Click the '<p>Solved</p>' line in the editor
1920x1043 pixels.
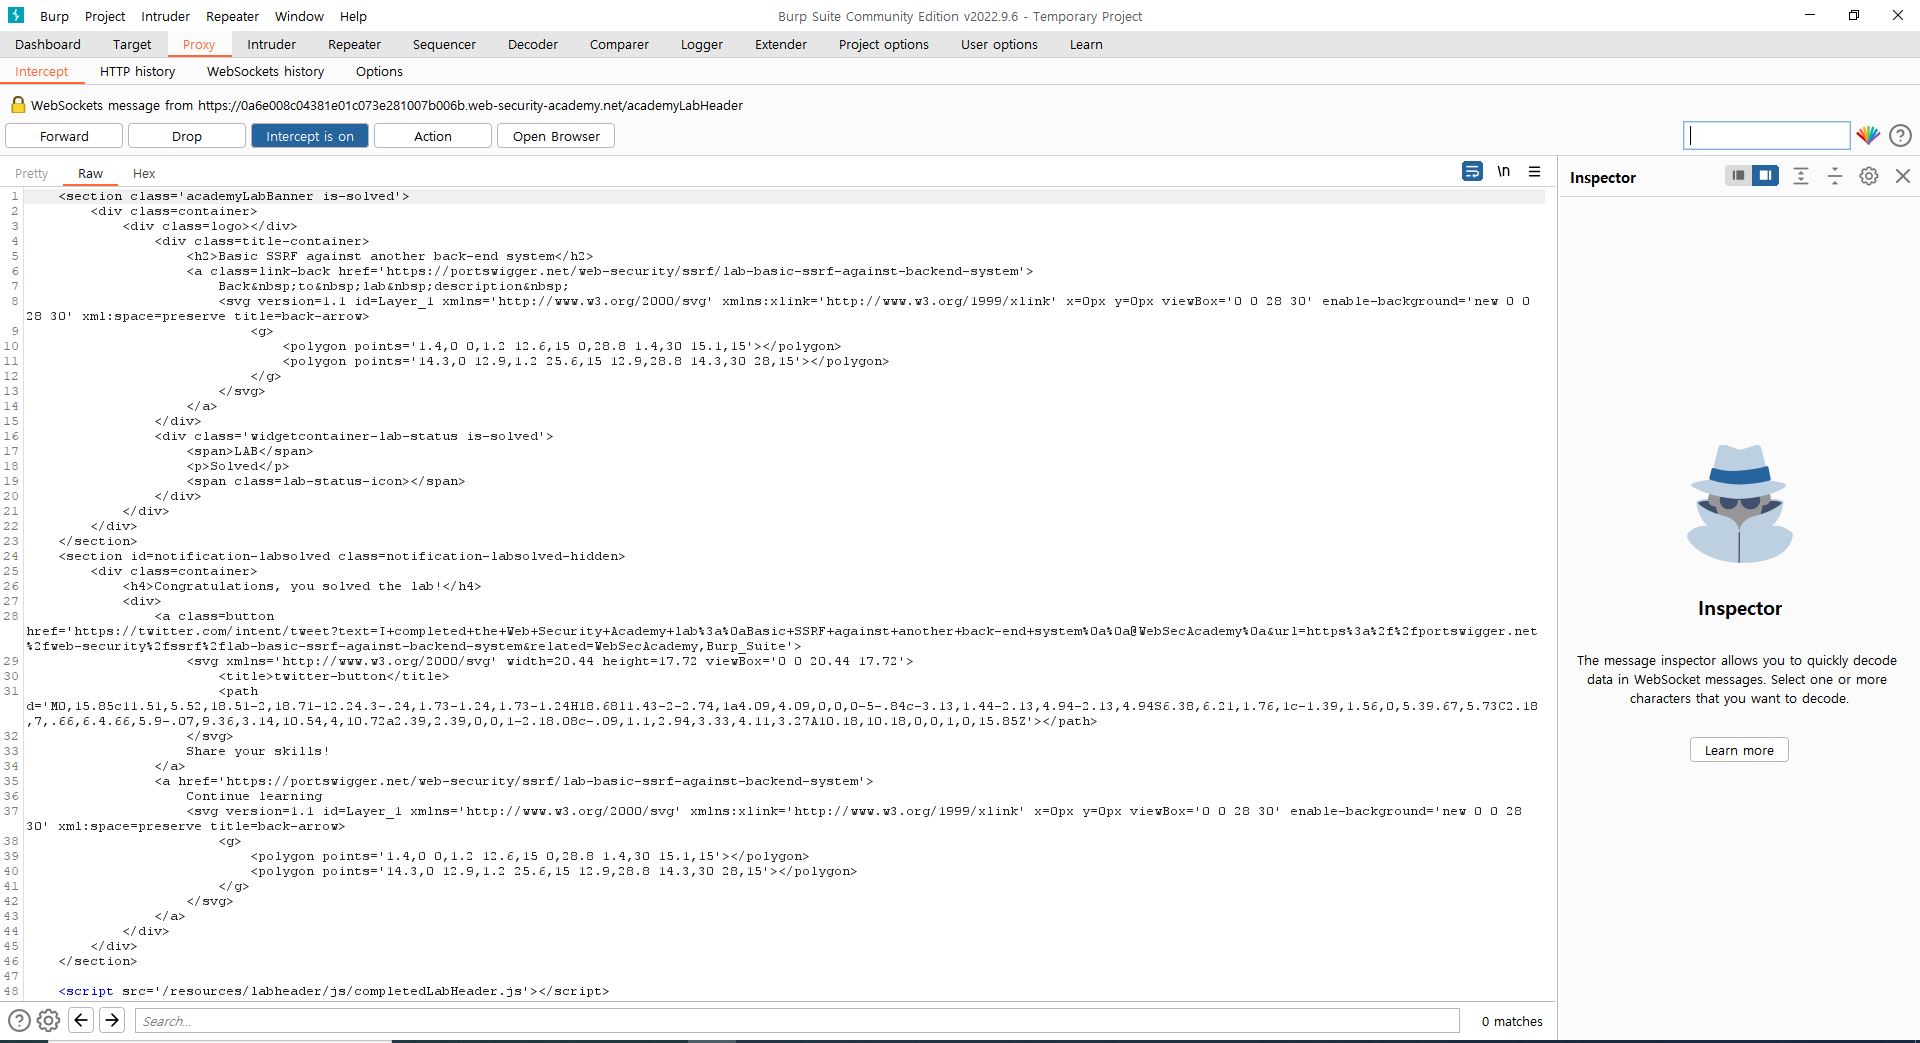[x=238, y=466]
